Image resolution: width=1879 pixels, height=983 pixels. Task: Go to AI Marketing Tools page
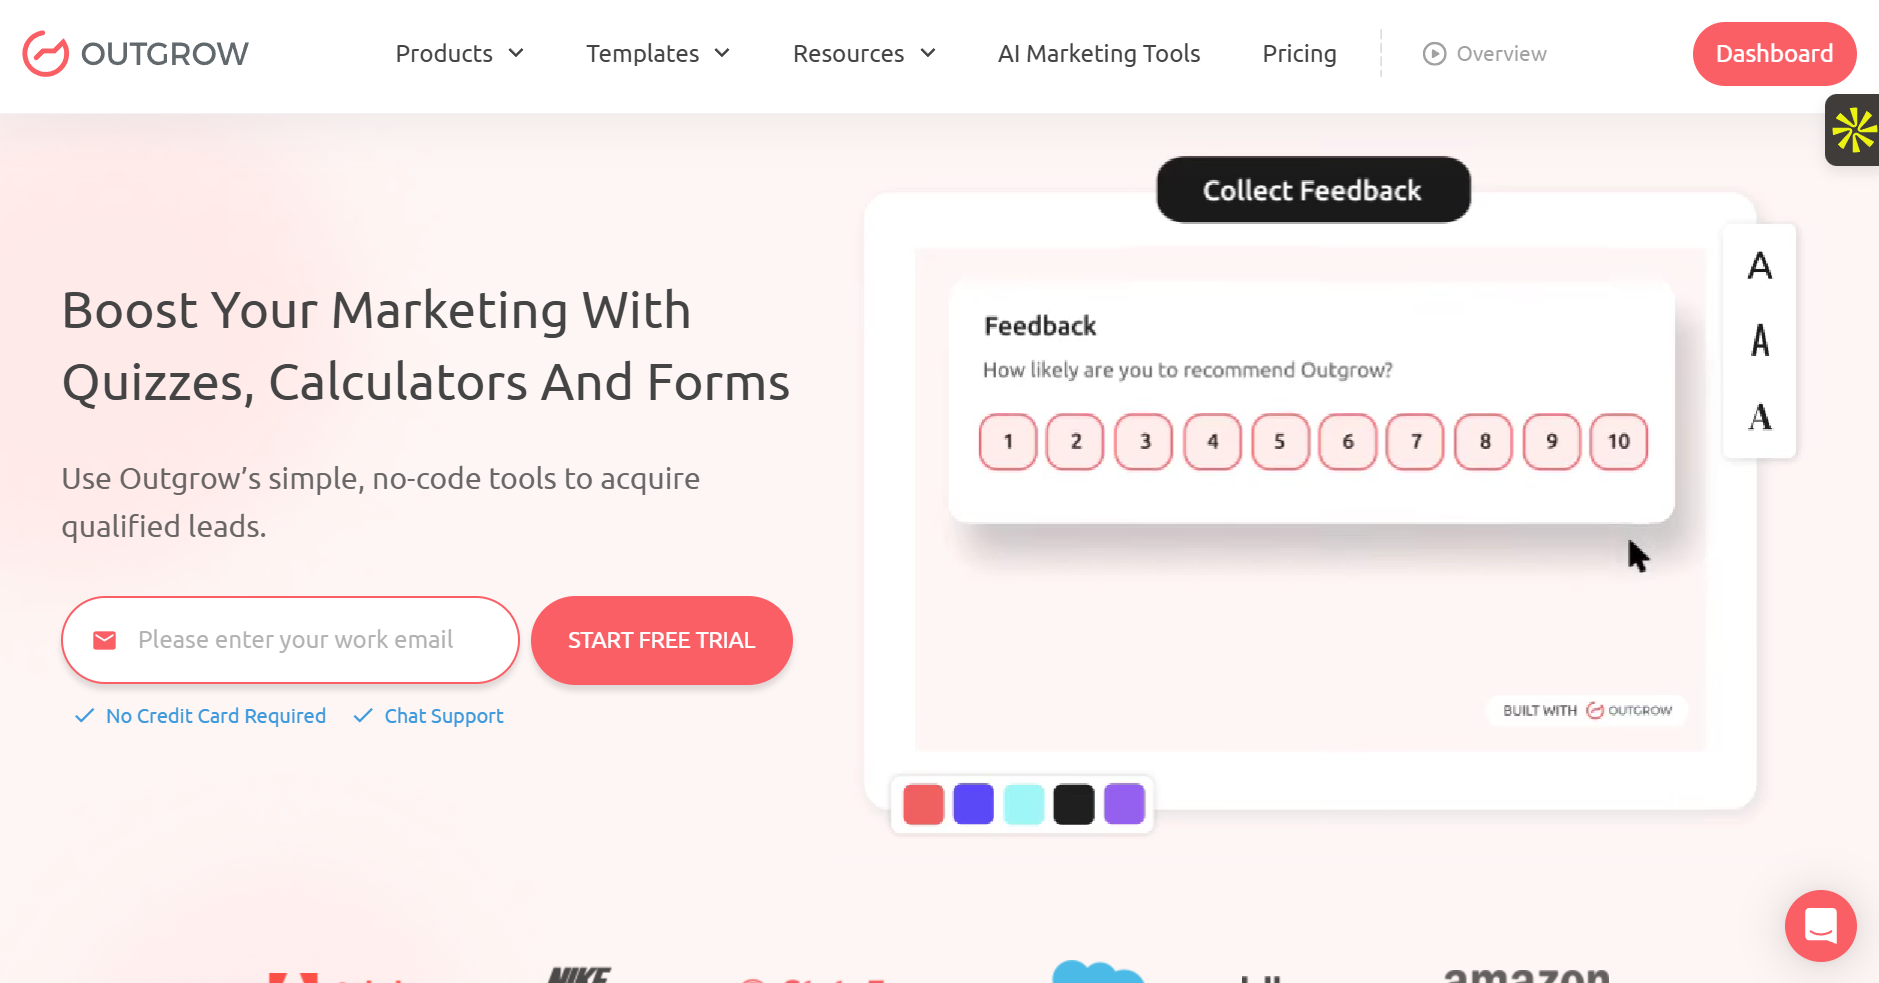pos(1099,54)
